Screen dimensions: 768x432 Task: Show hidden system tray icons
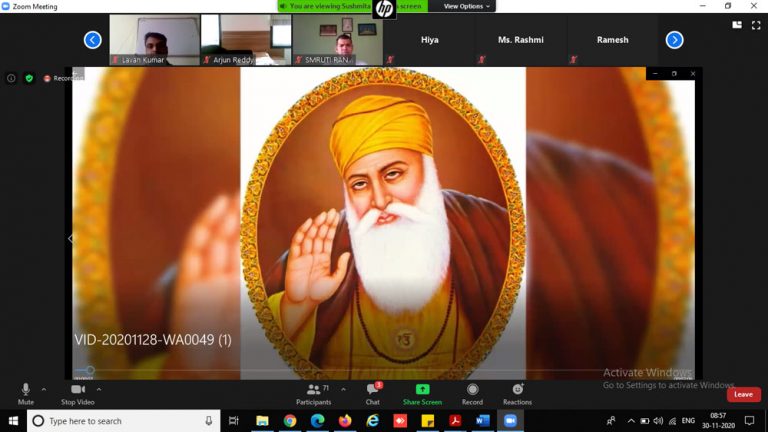click(631, 421)
